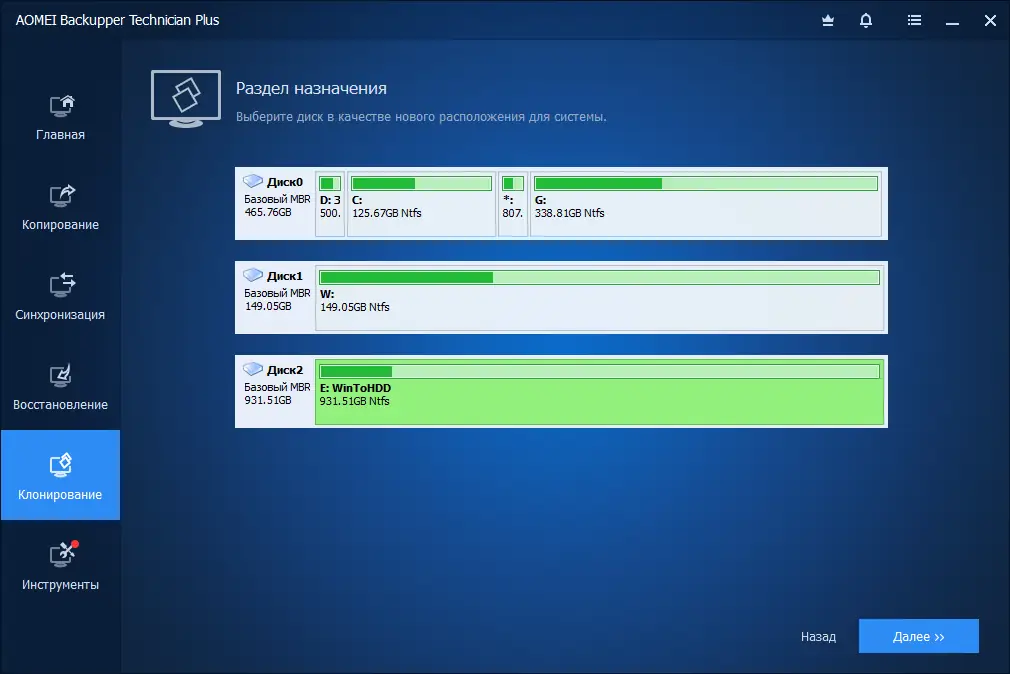This screenshot has width=1010, height=674.
Task: Click the clone monitor icon beside heading
Action: 186,99
